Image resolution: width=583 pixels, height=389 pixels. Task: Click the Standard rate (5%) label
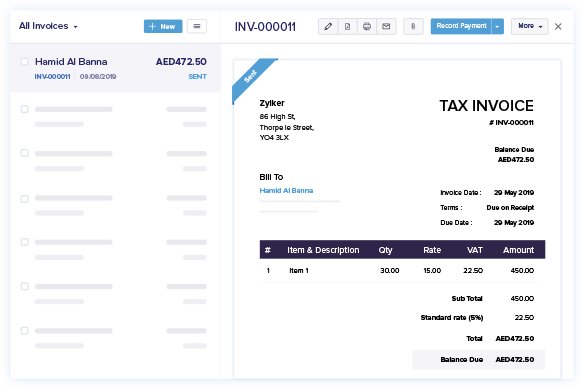point(452,317)
